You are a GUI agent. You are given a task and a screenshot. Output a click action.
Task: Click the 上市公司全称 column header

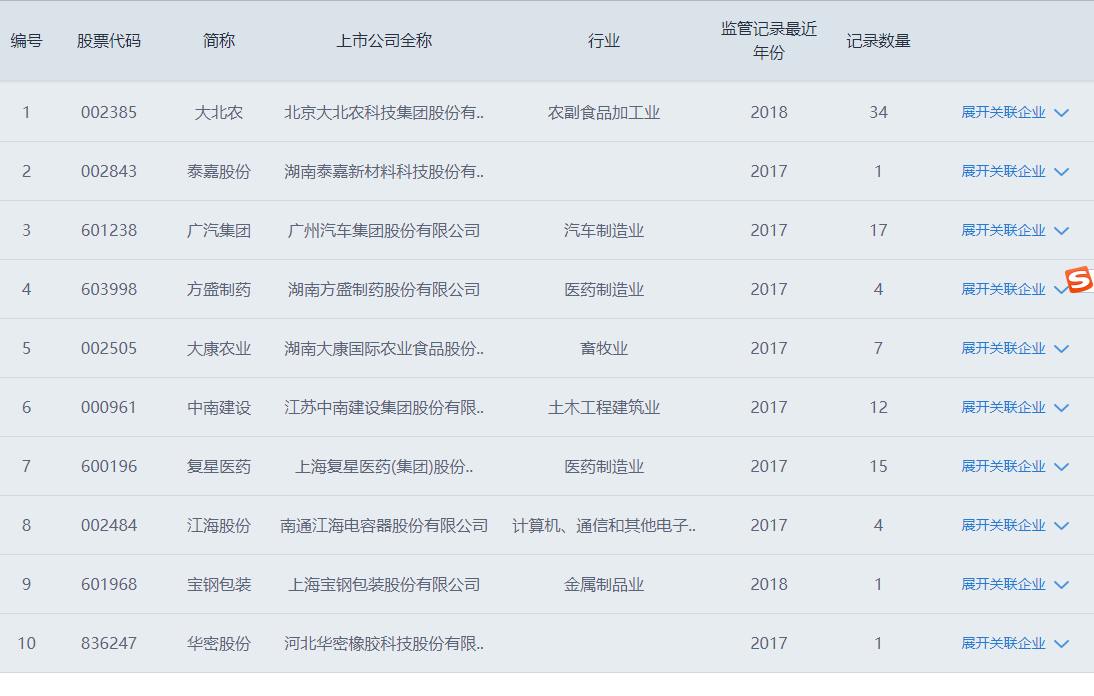384,41
